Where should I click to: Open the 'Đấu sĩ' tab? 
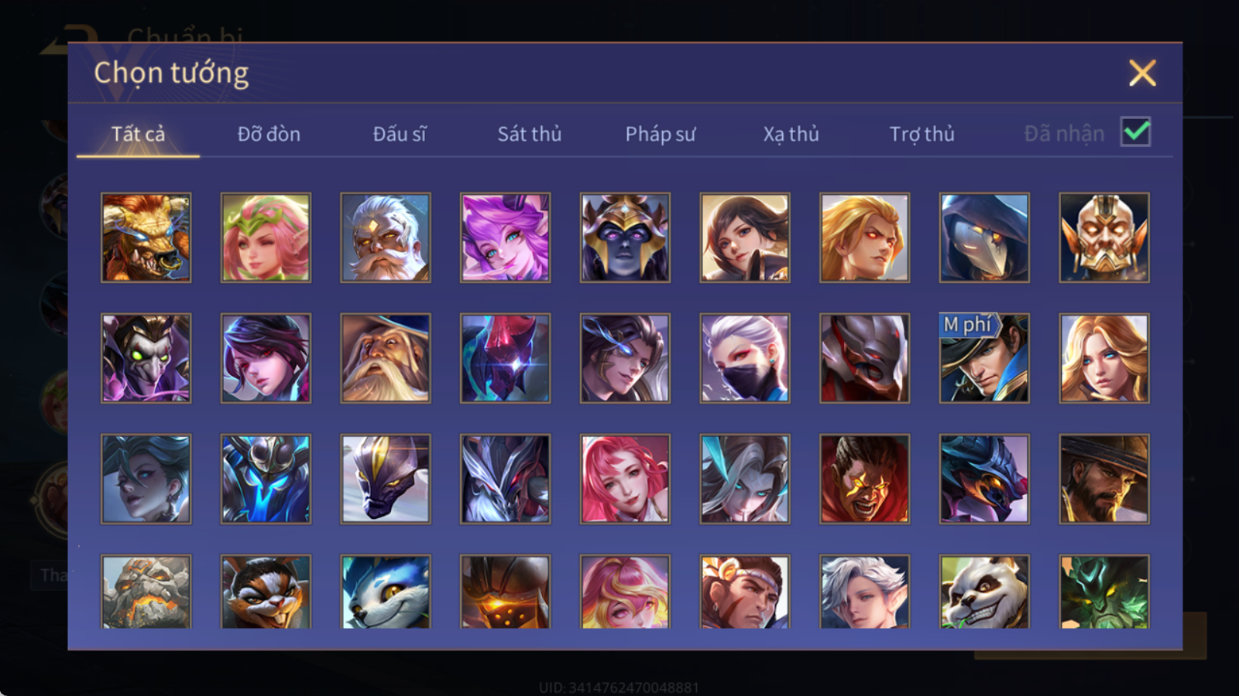pyautogui.click(x=399, y=134)
